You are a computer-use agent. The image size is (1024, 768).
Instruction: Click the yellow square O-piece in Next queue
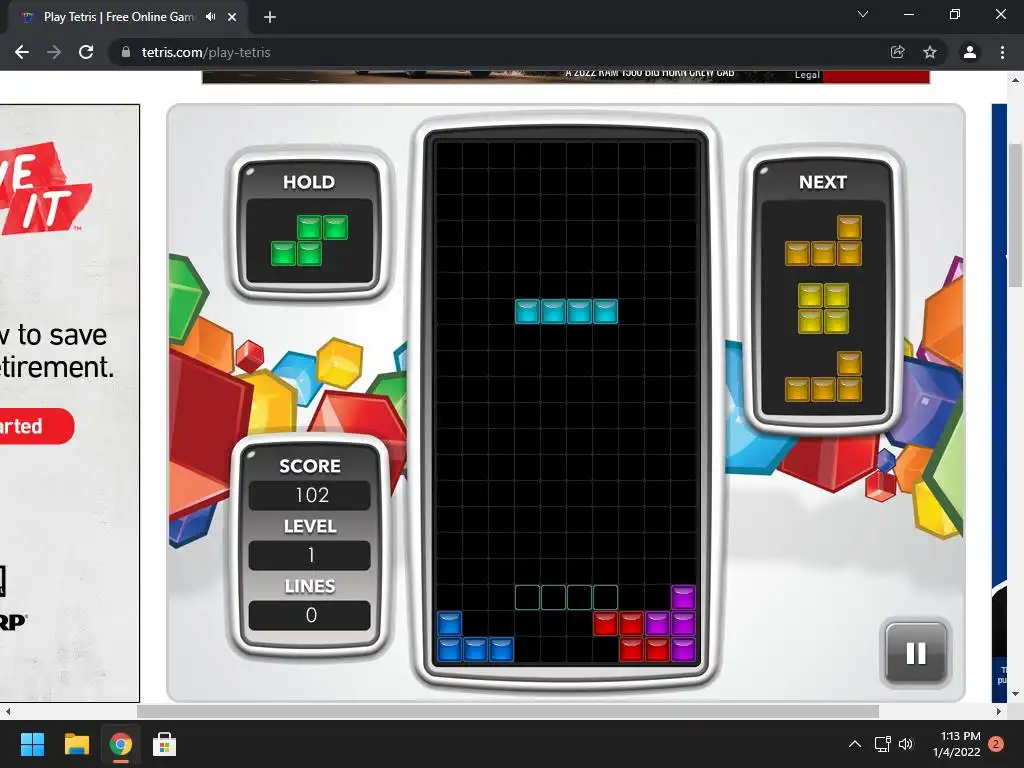click(823, 308)
